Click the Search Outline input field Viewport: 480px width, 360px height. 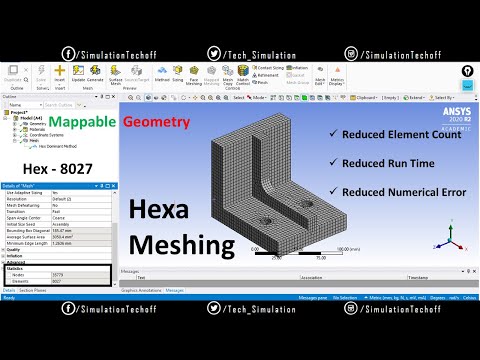(x=60, y=105)
